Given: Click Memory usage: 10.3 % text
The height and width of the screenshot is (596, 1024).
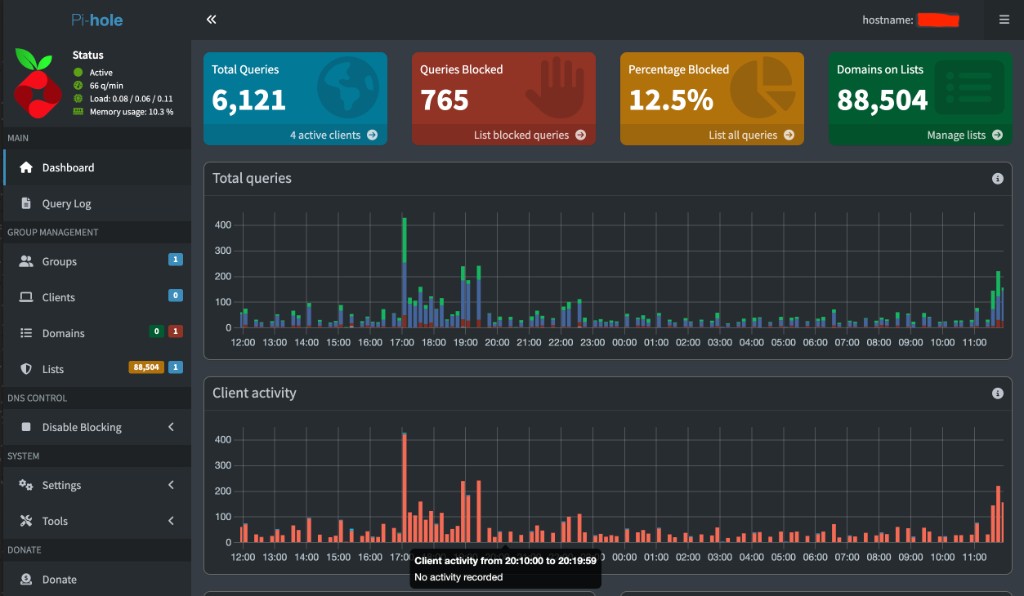Looking at the screenshot, I should click(131, 112).
